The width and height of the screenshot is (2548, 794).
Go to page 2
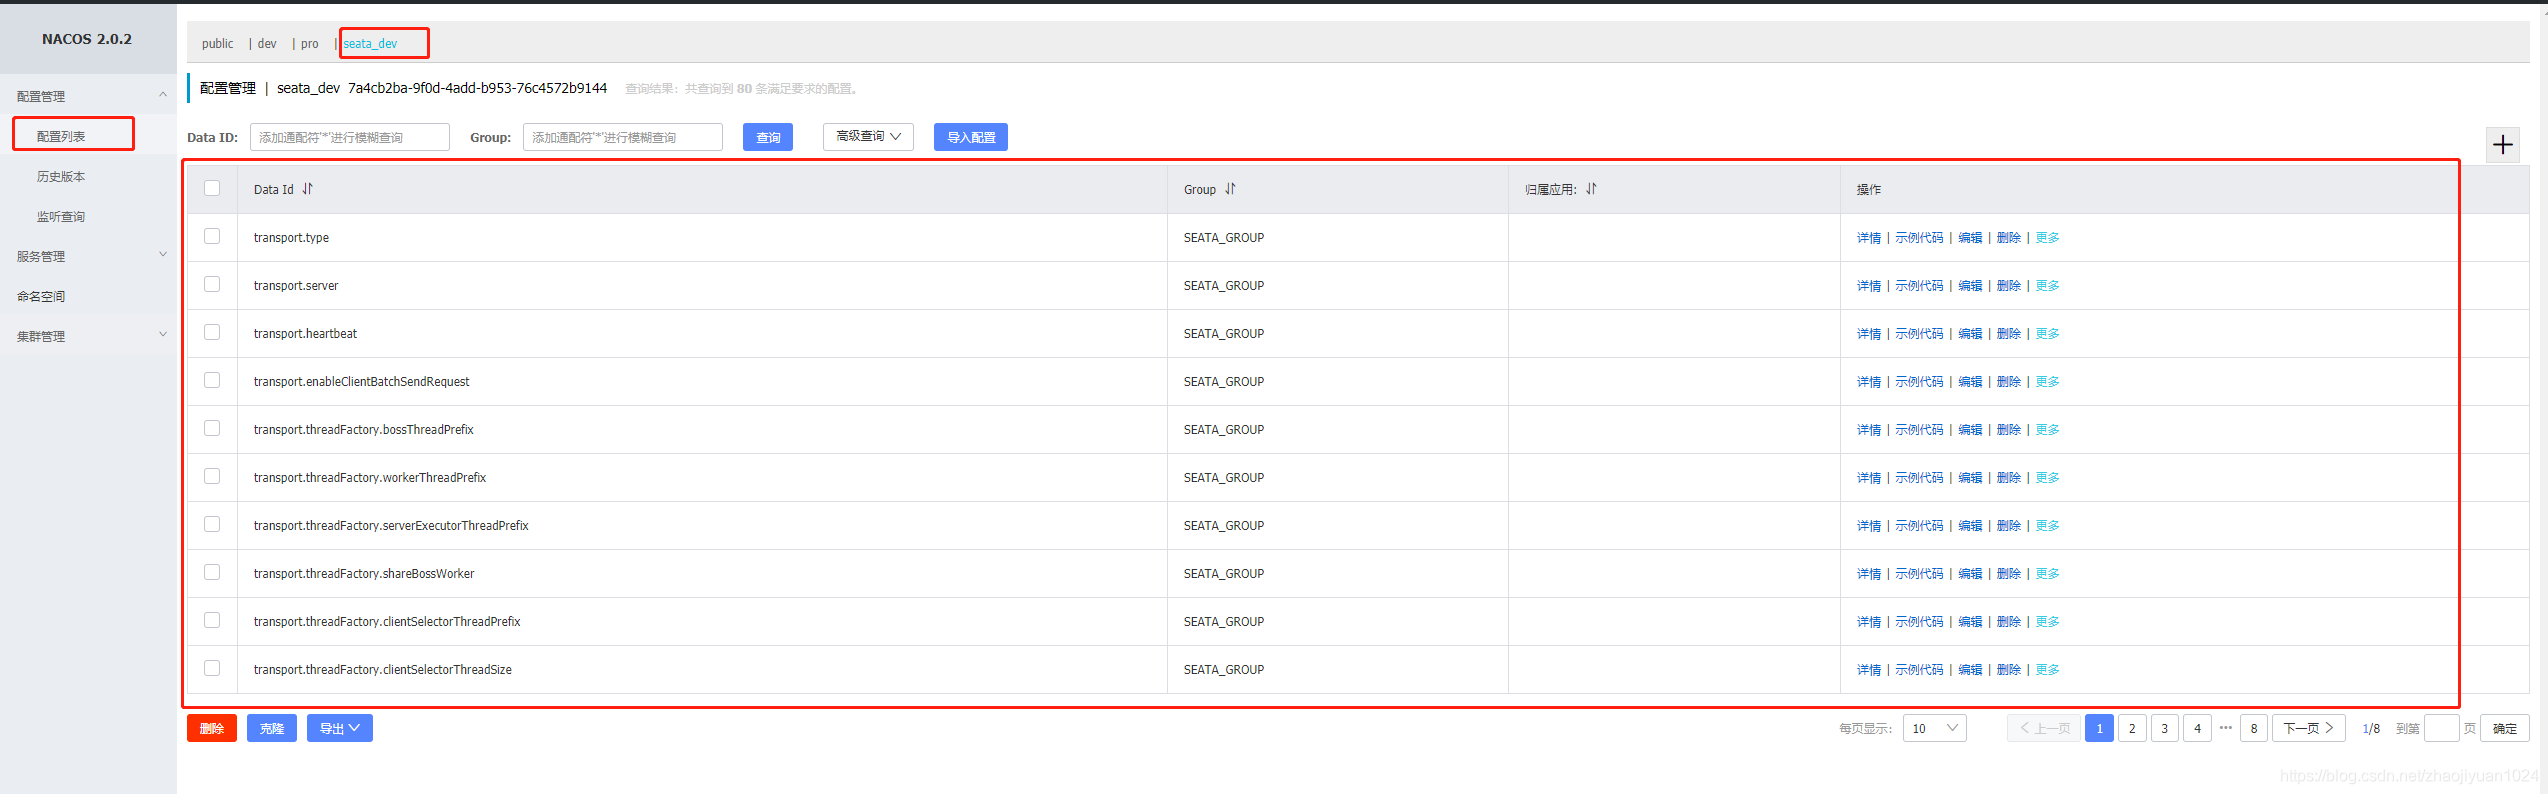[2132, 728]
